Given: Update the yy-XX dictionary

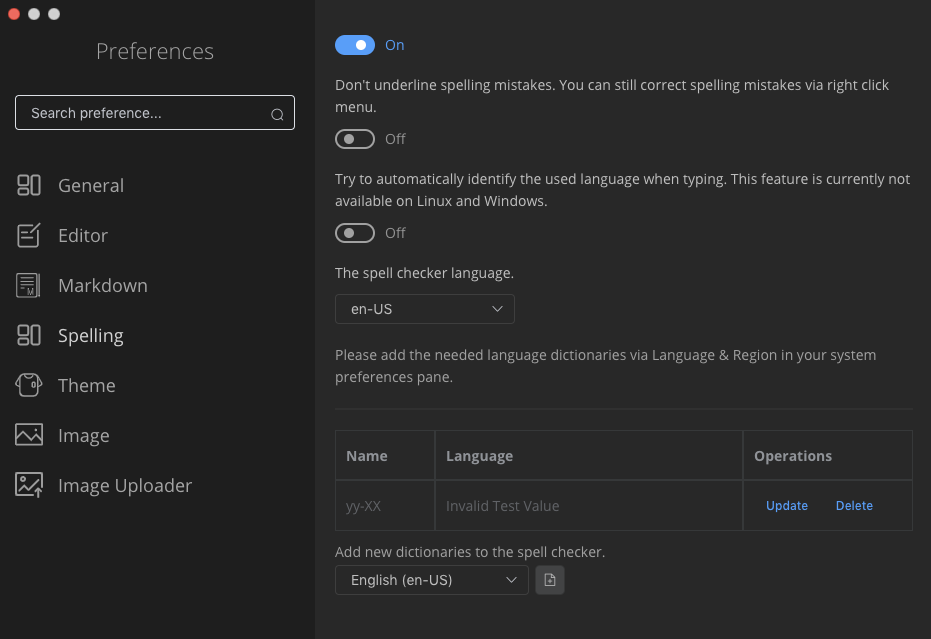Looking at the screenshot, I should [787, 506].
